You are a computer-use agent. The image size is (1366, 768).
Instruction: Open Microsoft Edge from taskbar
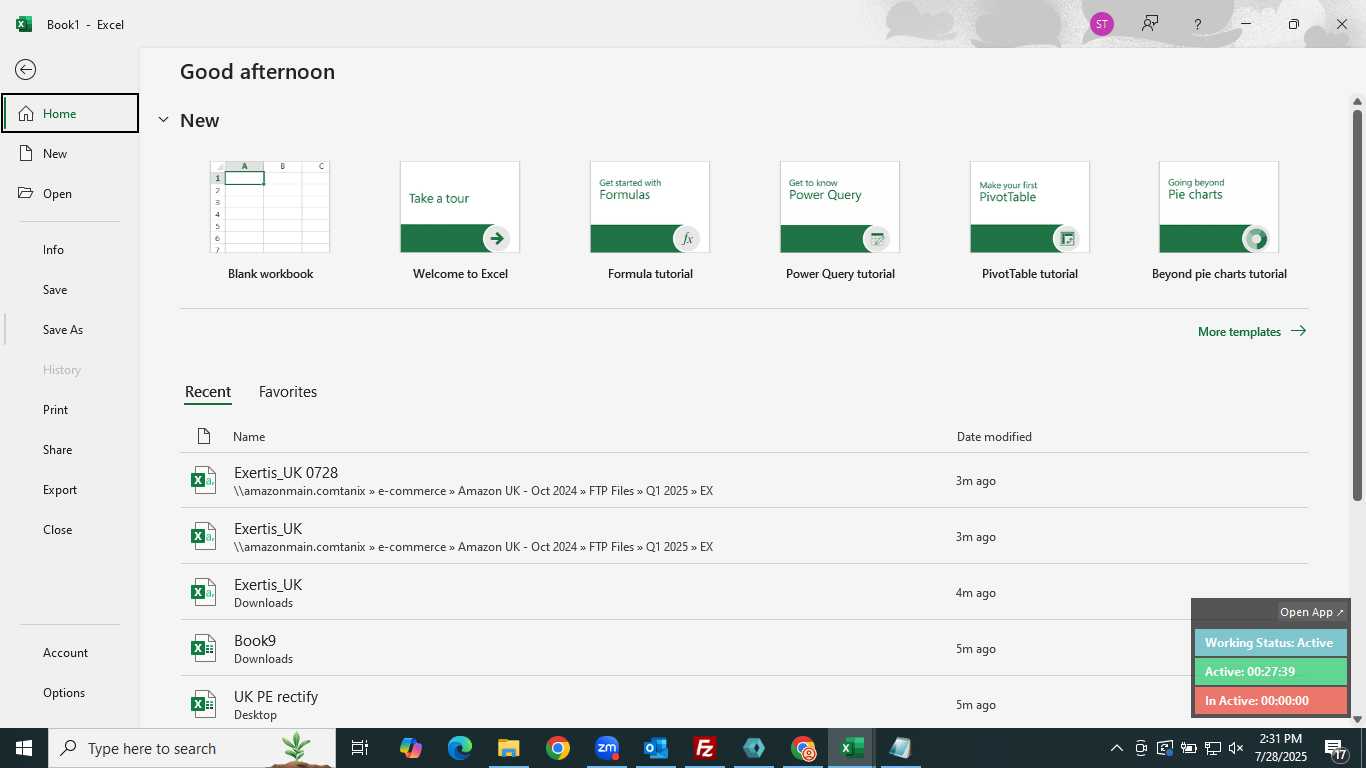click(459, 748)
